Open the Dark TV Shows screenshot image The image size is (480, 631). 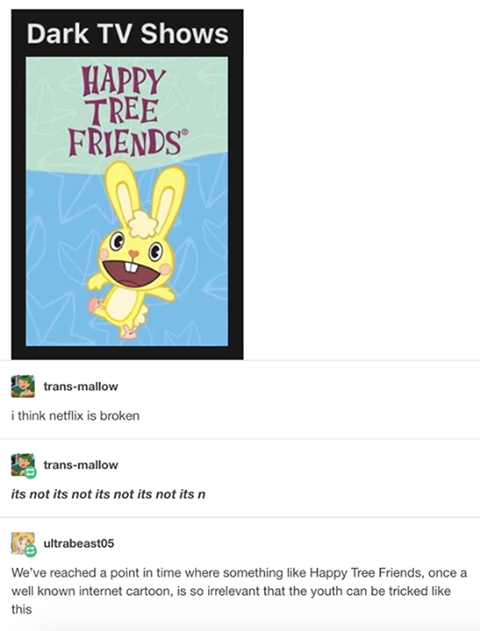(127, 184)
